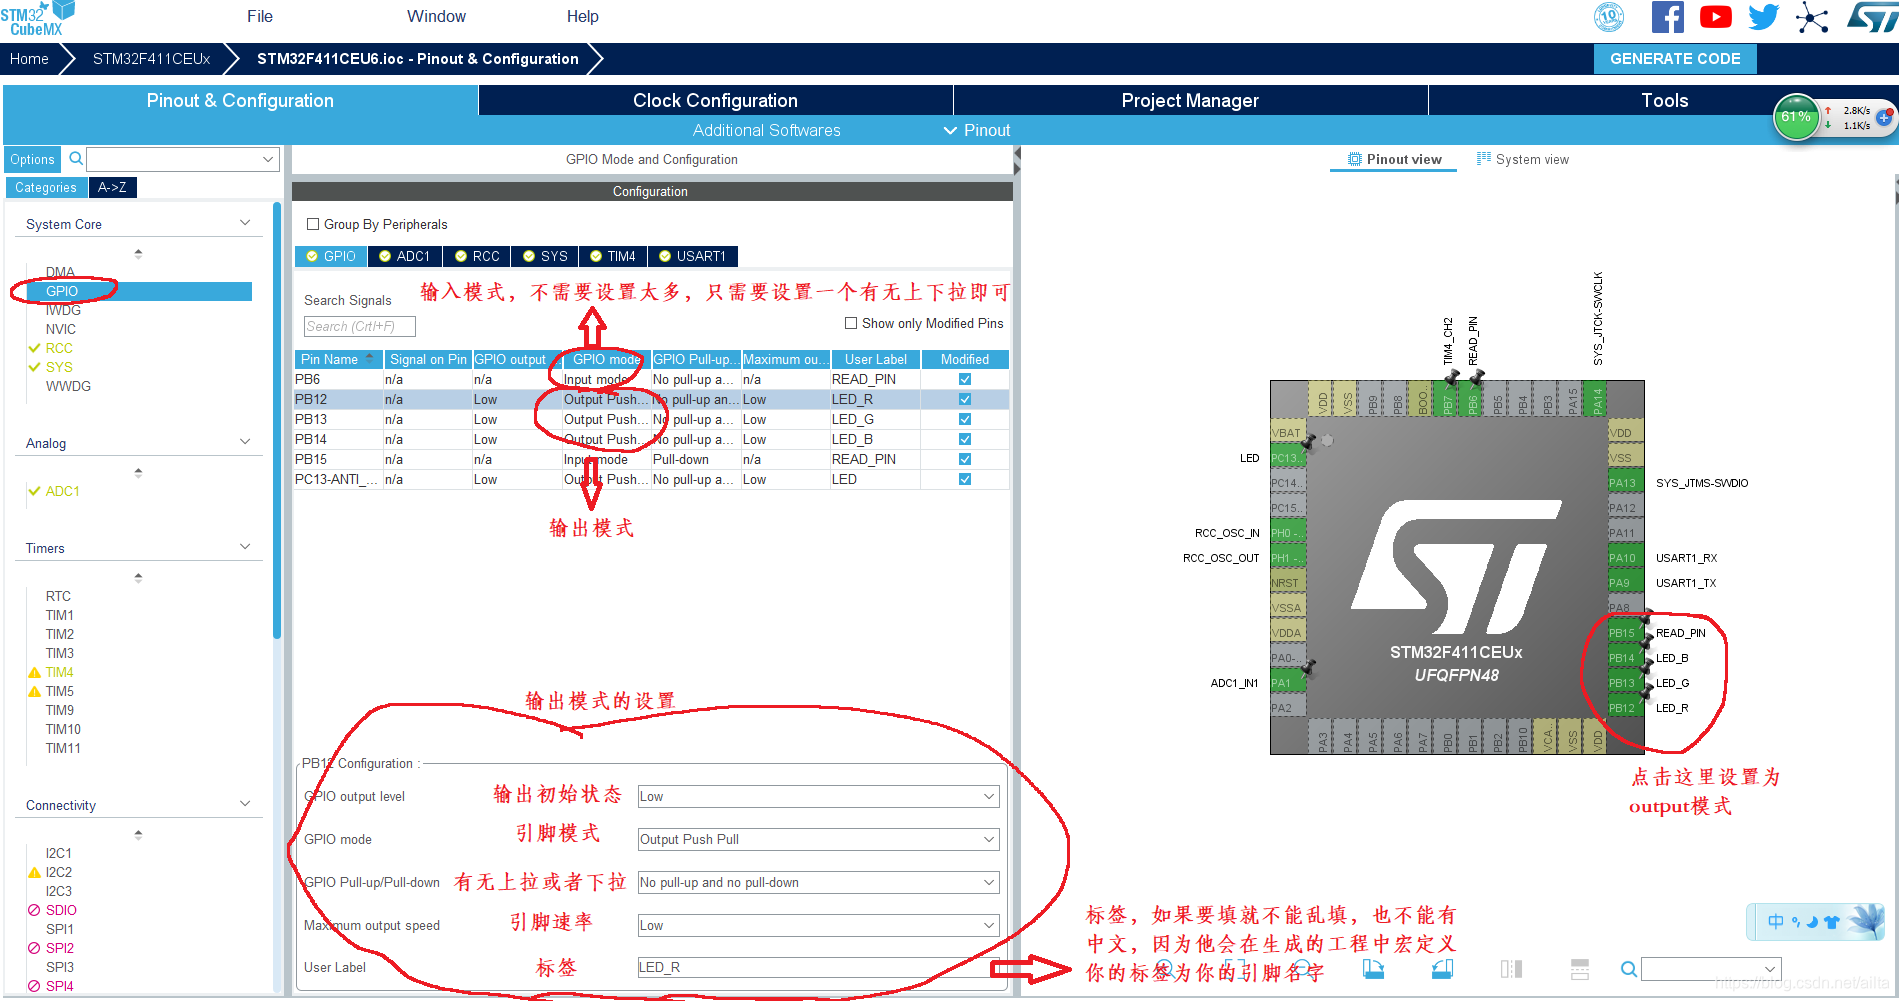Viewport: 1899px width, 1001px height.
Task: Open the ST 10-year anniversary badge
Action: click(1609, 17)
